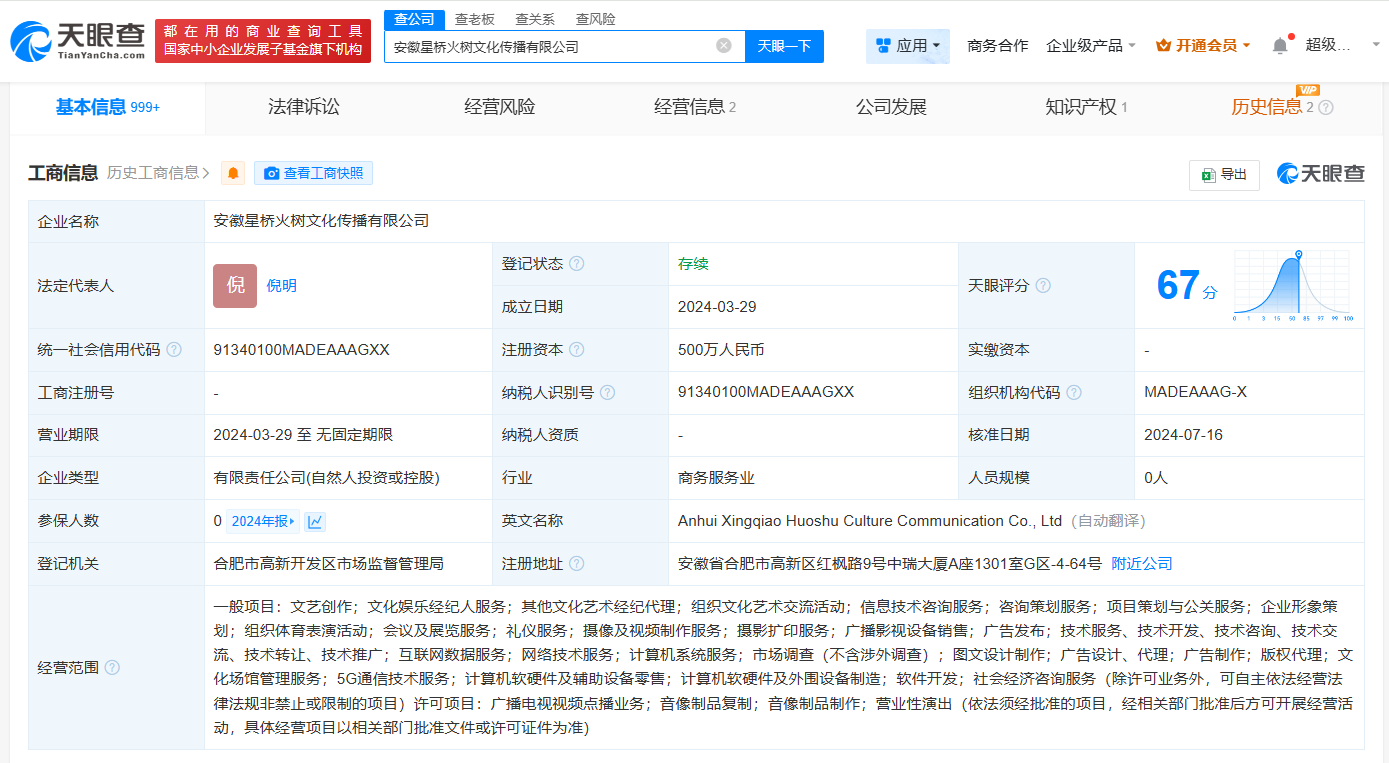Click the help icon next to 经营范围
Screen dimensions: 1389x763
click(x=112, y=667)
